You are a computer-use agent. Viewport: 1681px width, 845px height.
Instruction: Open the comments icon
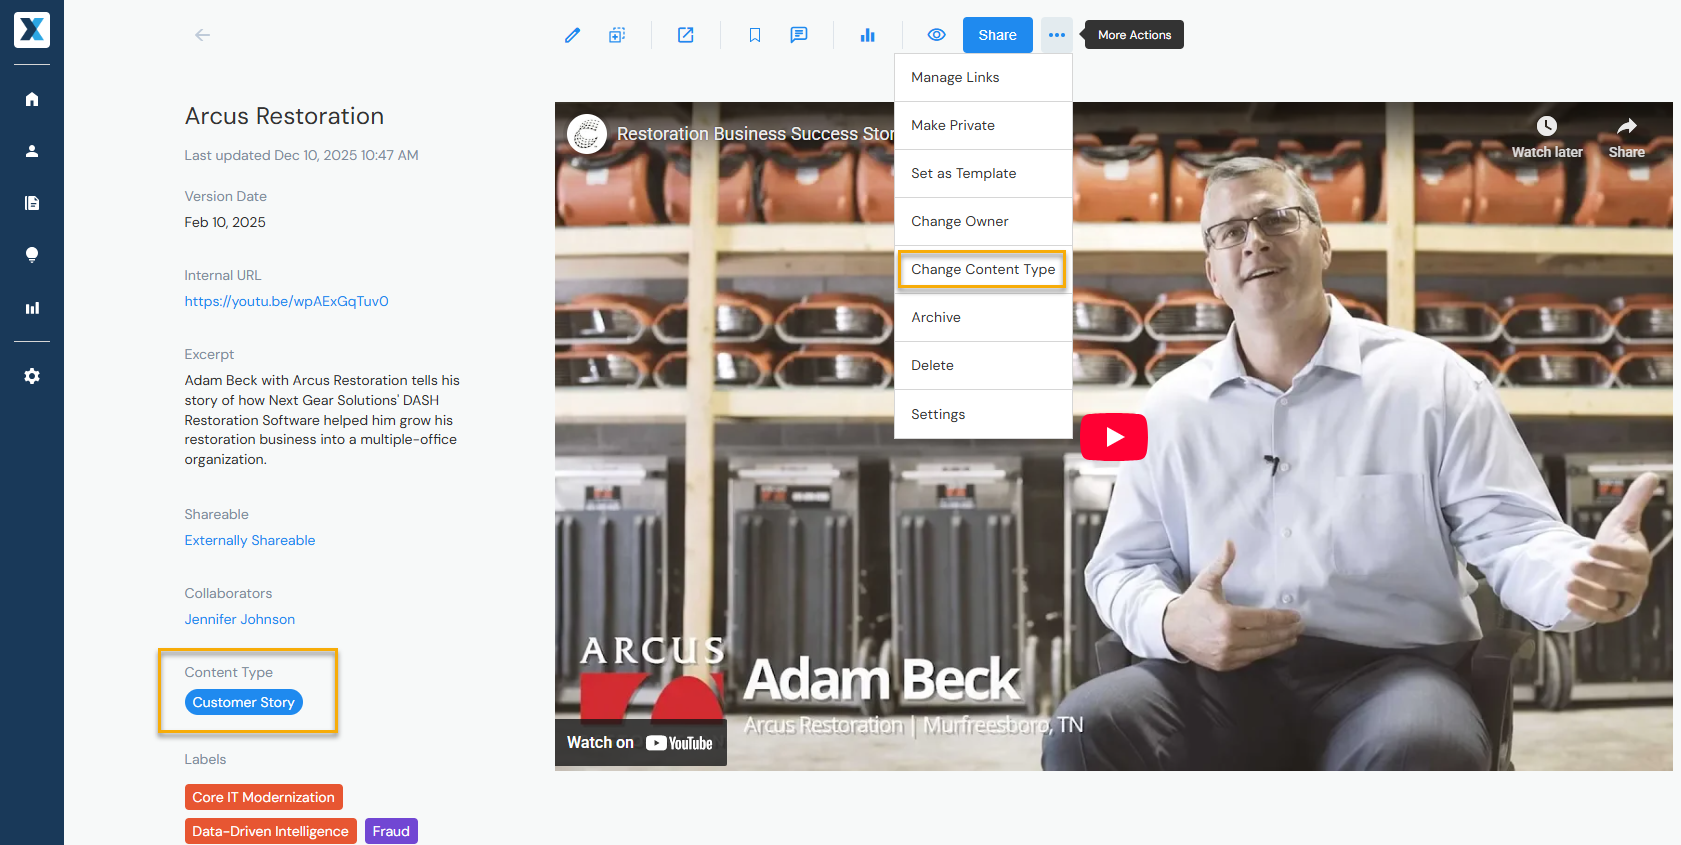click(x=799, y=35)
